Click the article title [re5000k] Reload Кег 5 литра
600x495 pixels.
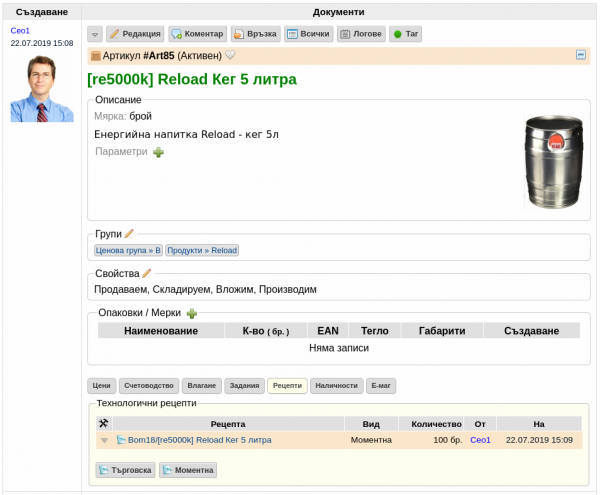192,79
